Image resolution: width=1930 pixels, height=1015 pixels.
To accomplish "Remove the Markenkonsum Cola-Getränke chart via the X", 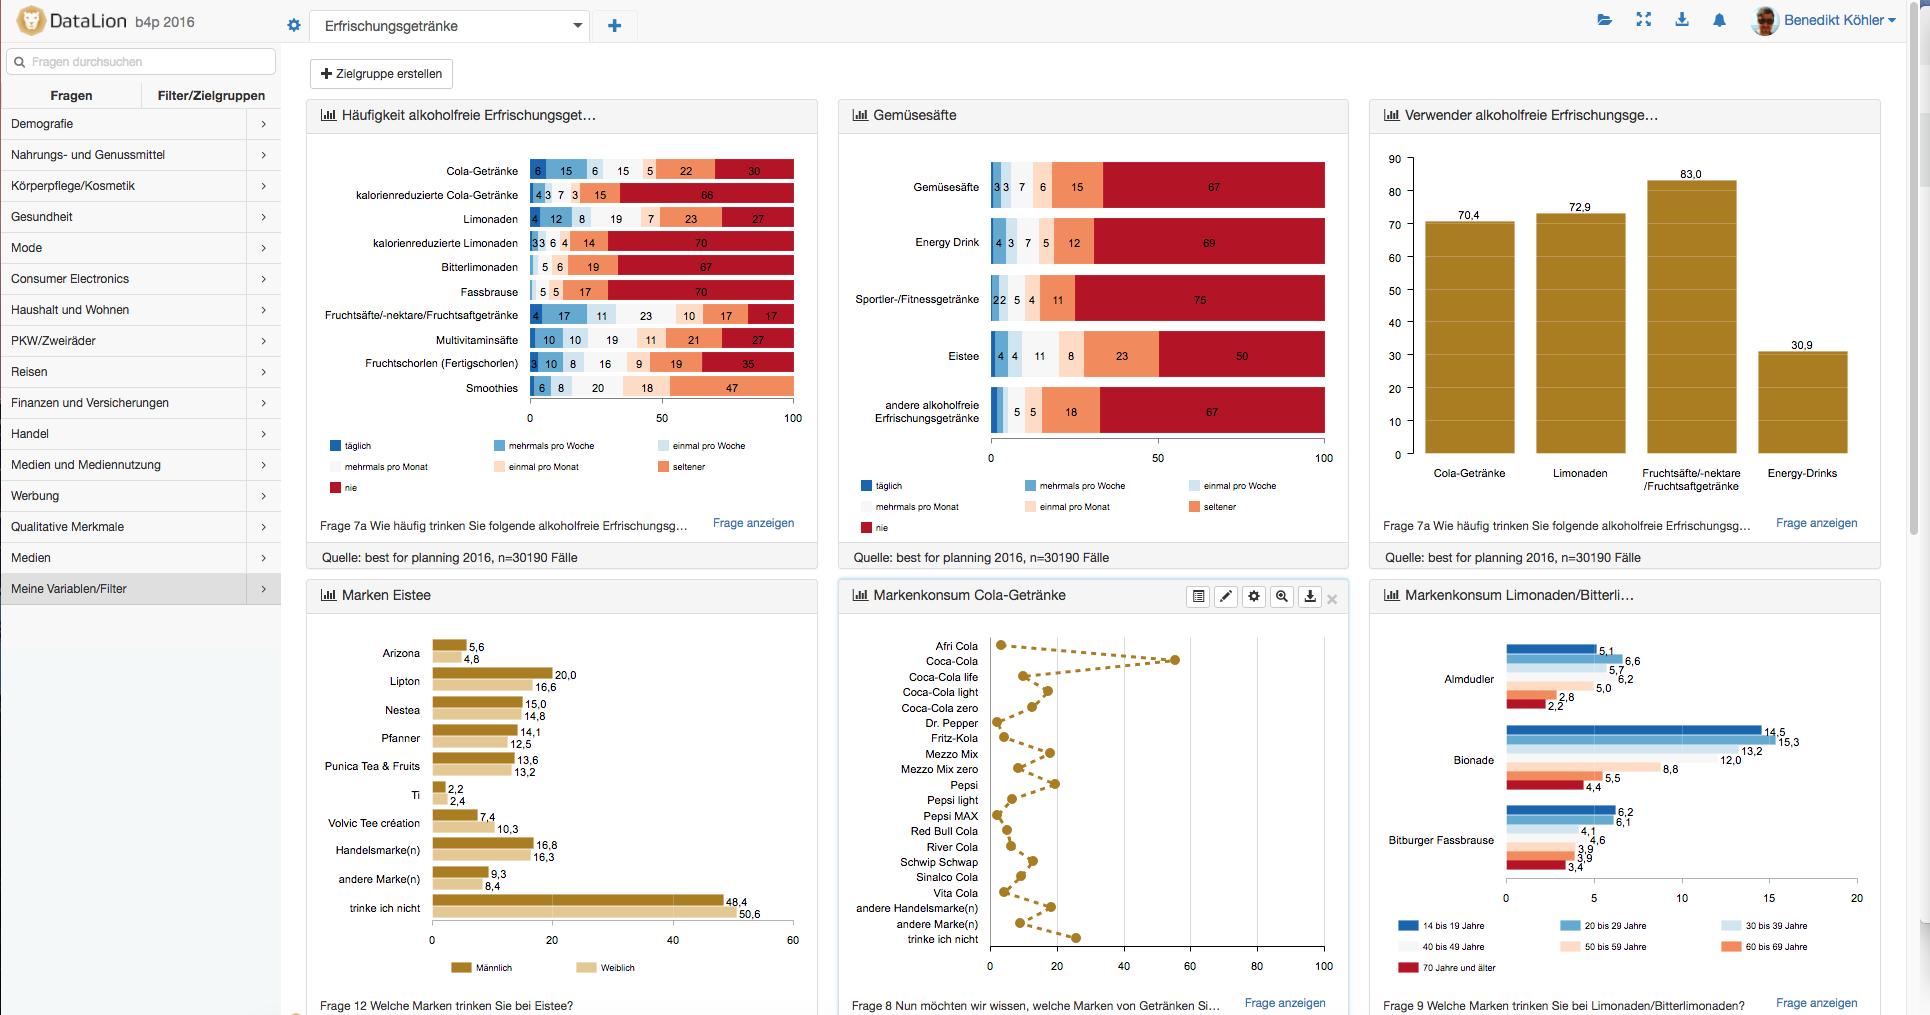I will click(x=1332, y=599).
